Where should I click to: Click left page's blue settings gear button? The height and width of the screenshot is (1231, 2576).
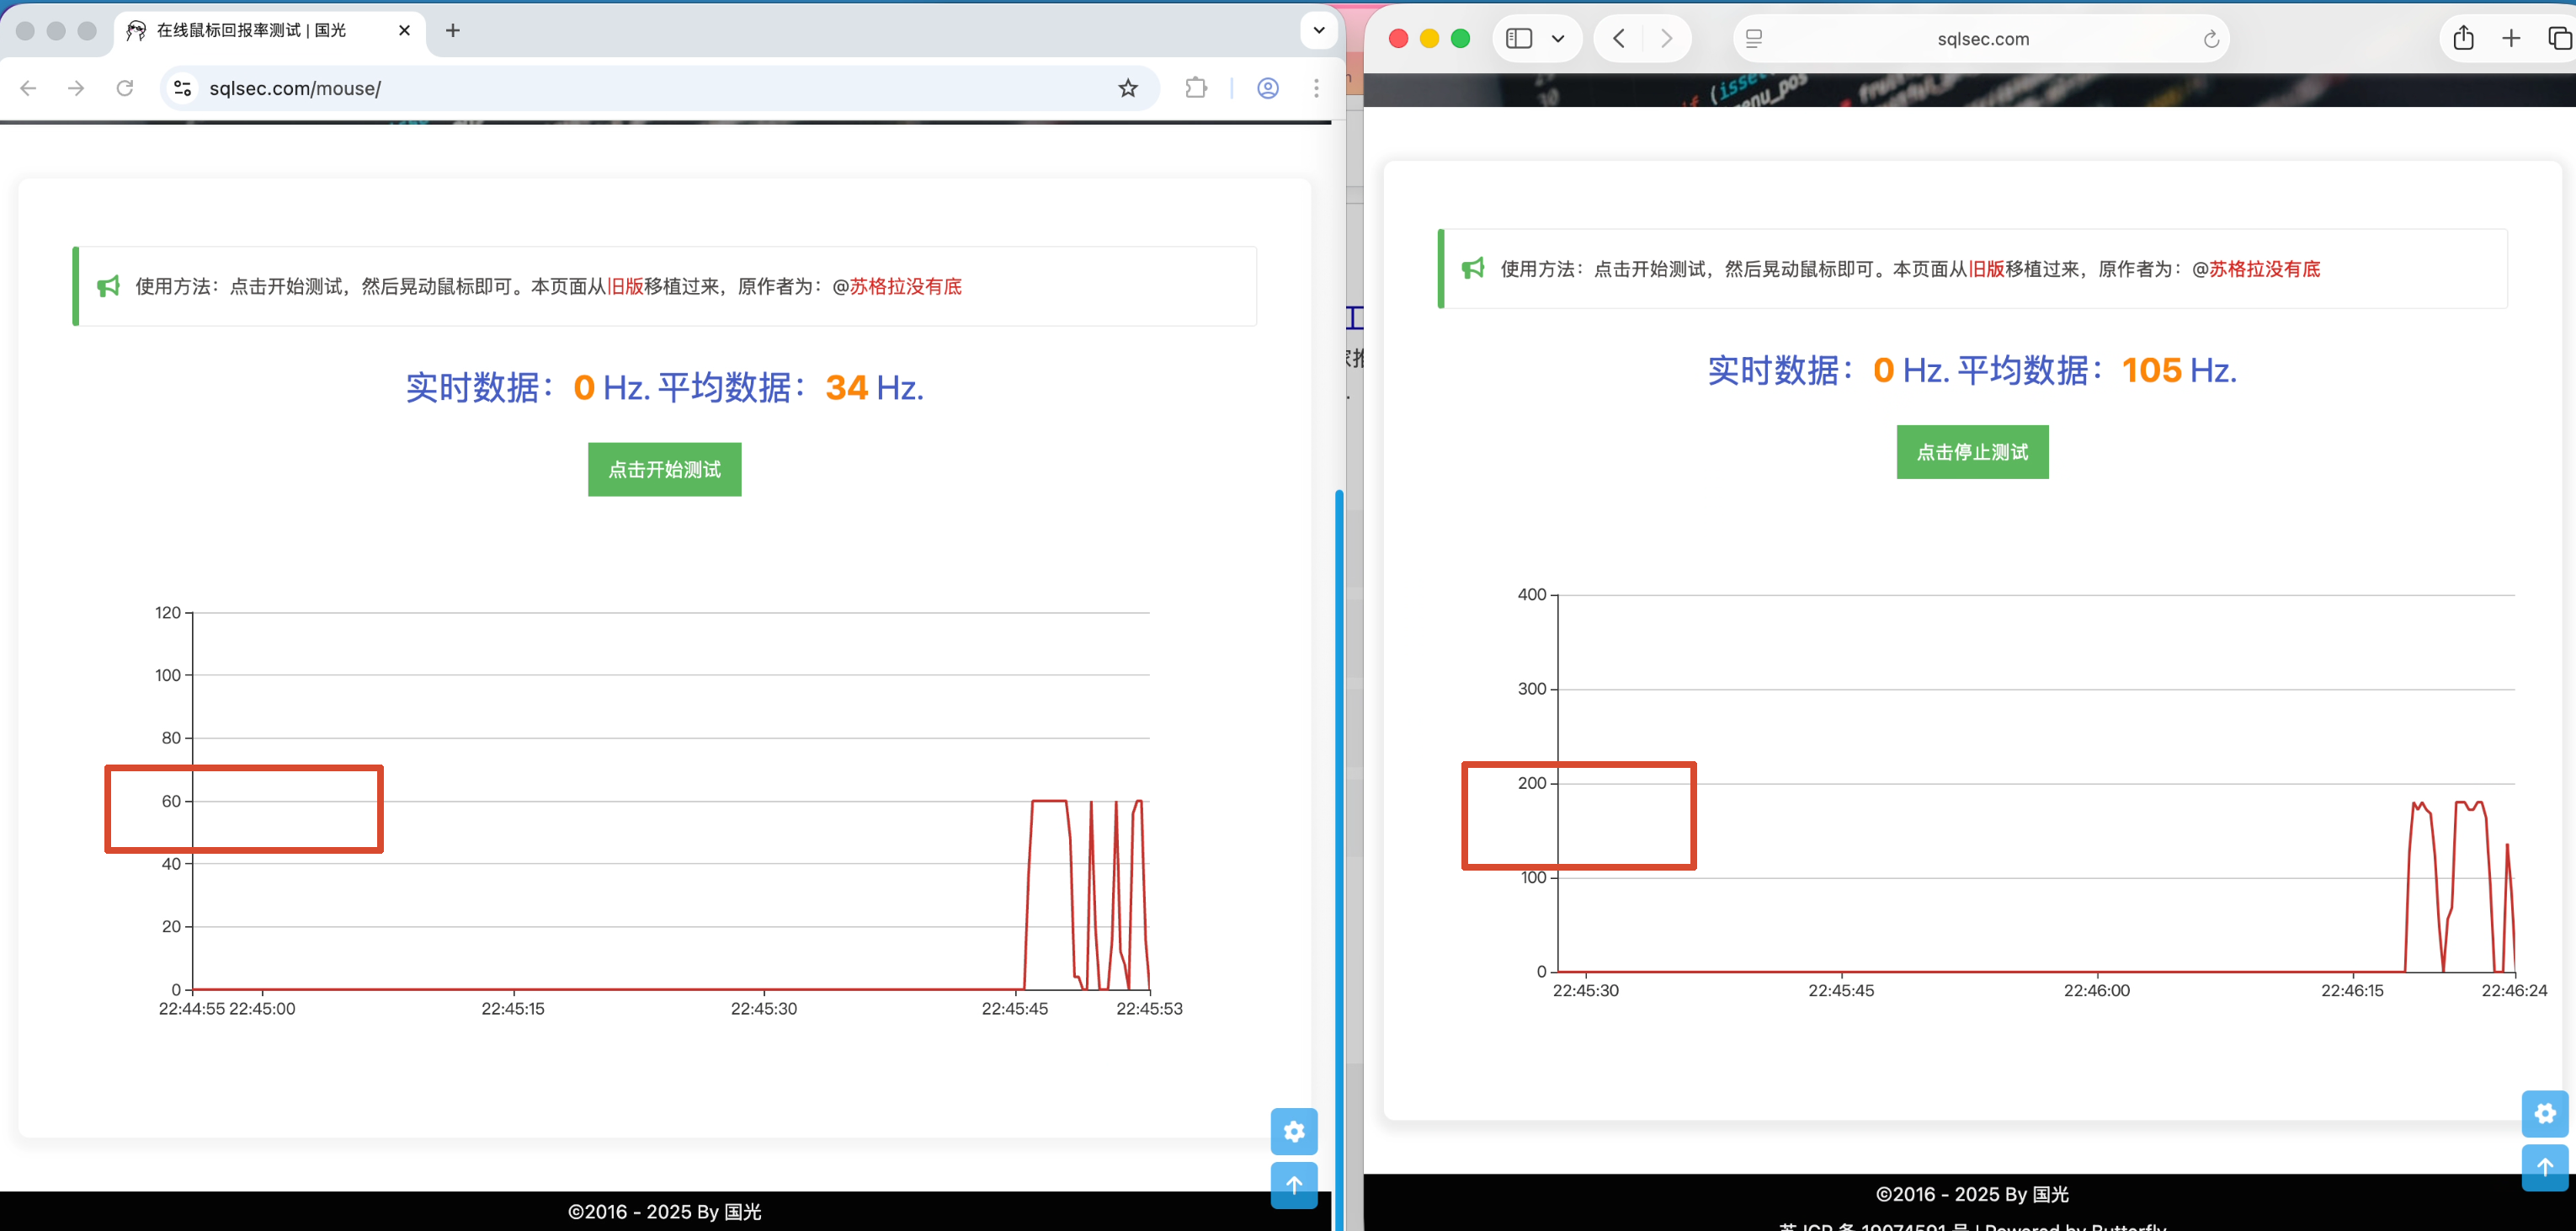[x=1293, y=1131]
